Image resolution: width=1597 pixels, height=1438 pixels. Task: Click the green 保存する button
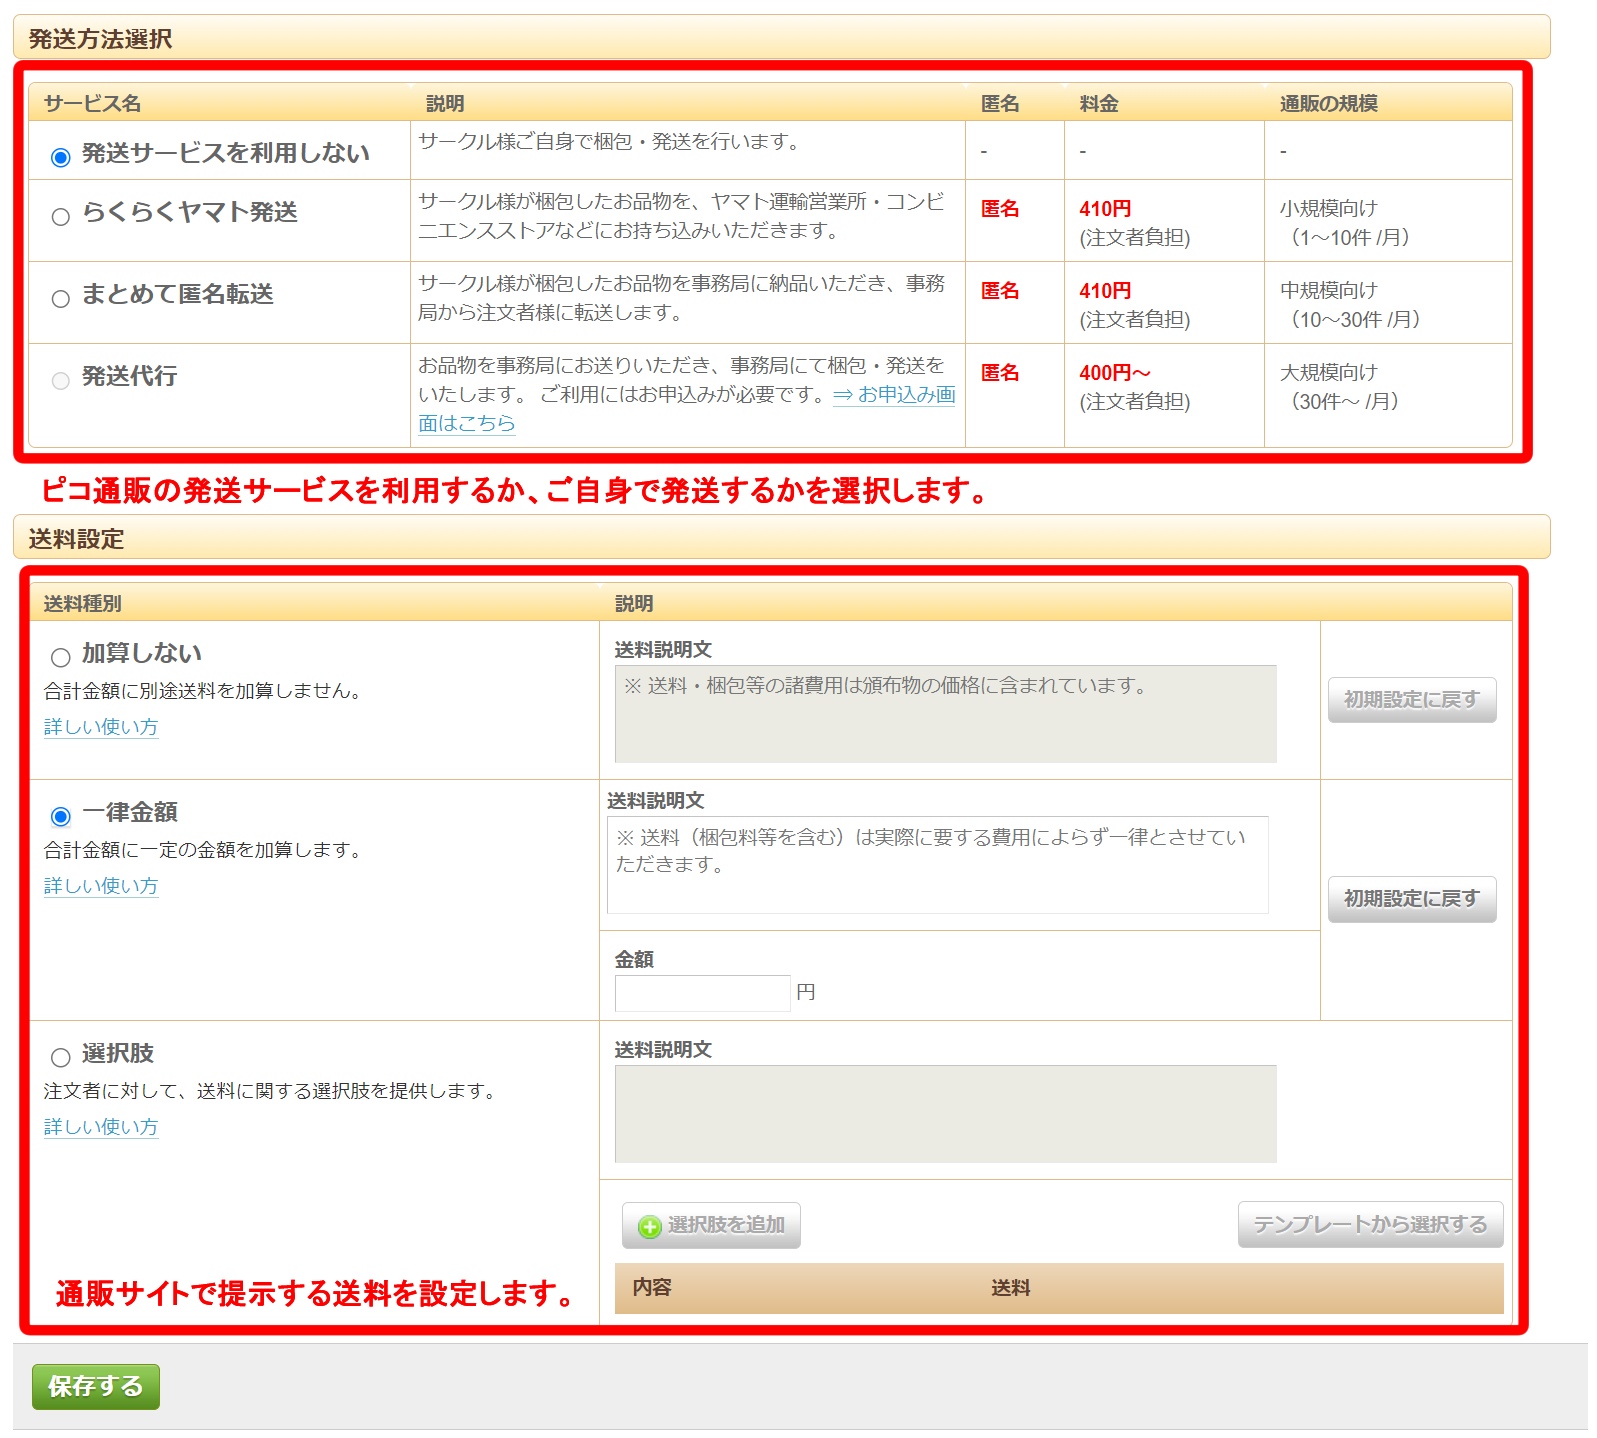[x=96, y=1386]
